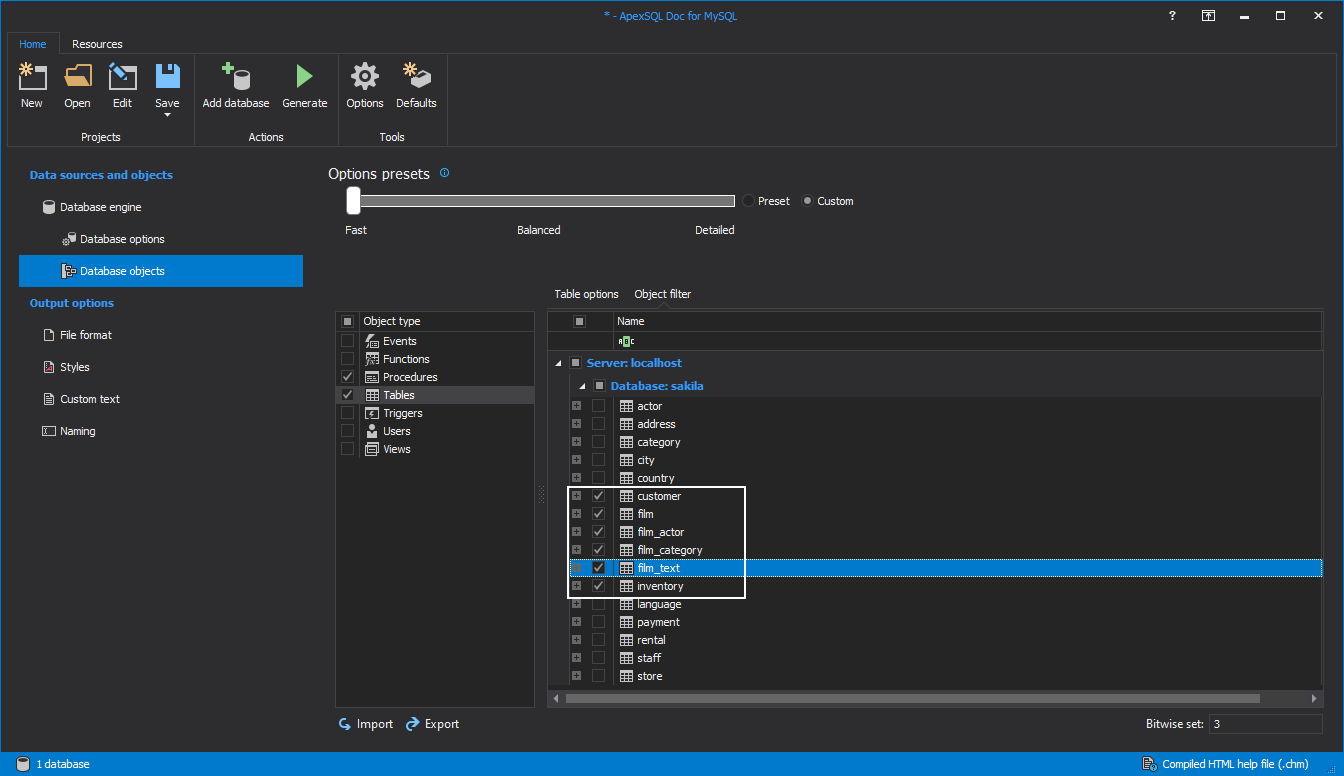This screenshot has height=776, width=1344.
Task: Expand the address table row
Action: [576, 424]
